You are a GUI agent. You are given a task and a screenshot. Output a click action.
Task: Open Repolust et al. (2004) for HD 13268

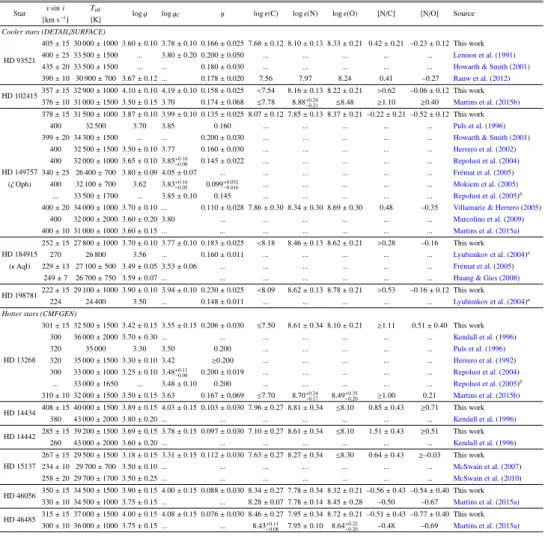(x=486, y=372)
